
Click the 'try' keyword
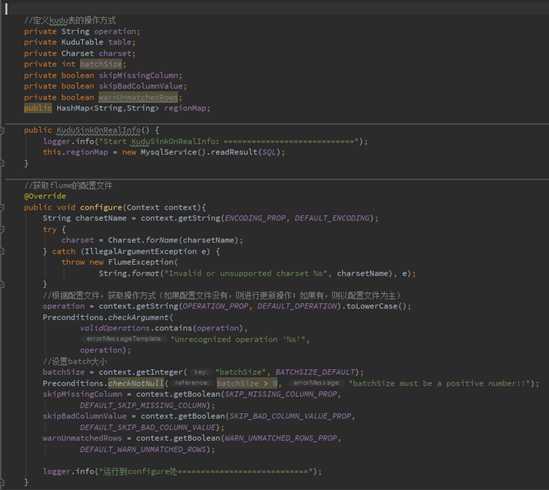pos(50,230)
